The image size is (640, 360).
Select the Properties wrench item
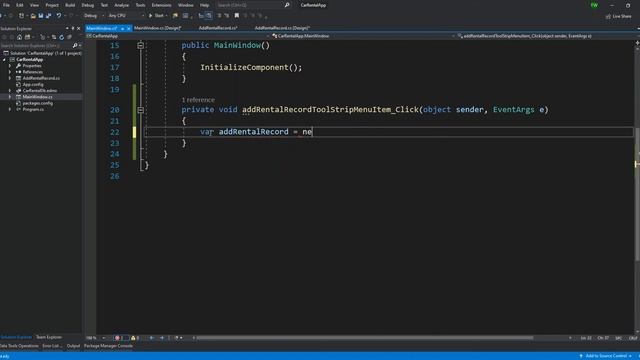click(31, 66)
